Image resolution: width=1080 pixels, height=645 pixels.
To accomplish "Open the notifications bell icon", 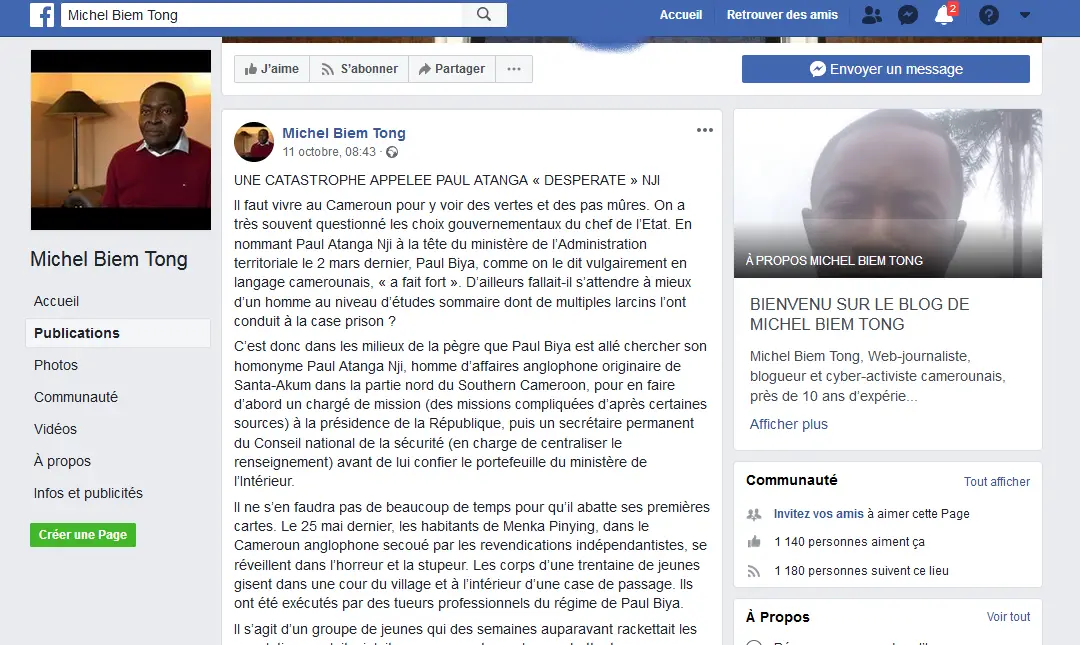I will 944,15.
